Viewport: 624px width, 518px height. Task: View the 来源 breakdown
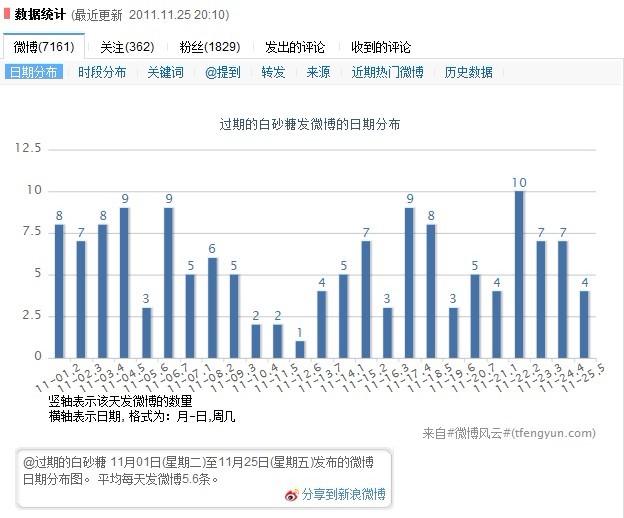click(x=318, y=72)
